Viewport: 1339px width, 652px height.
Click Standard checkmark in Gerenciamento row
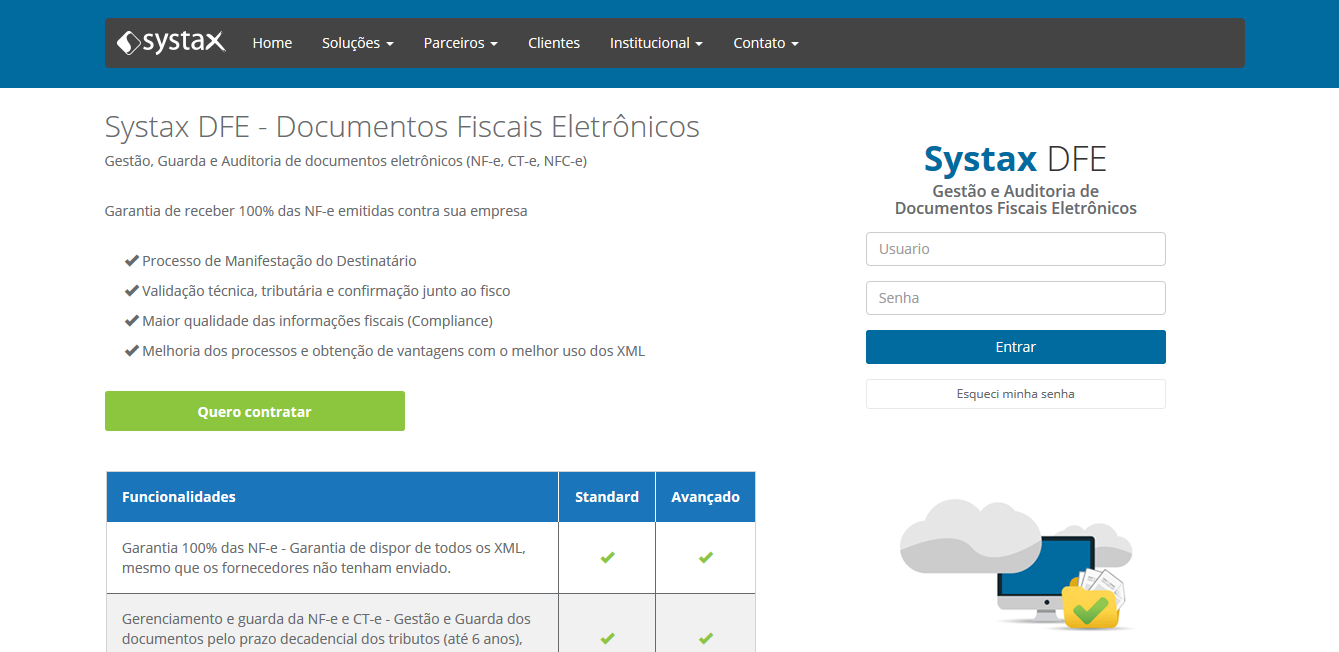pos(607,638)
